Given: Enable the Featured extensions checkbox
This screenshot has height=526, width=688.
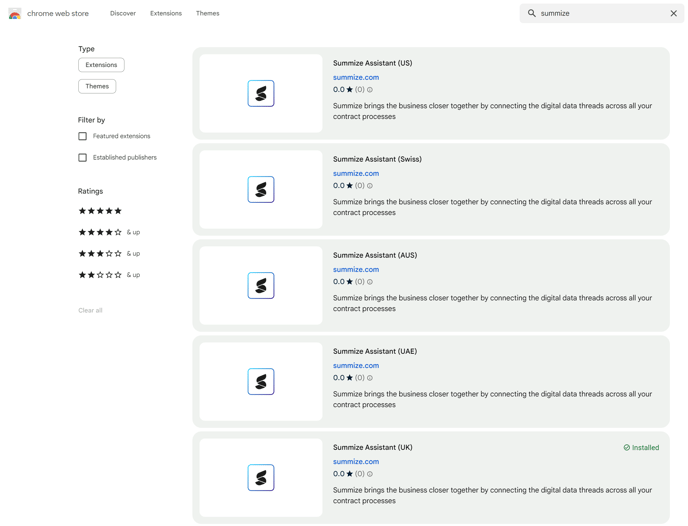Looking at the screenshot, I should tap(83, 136).
